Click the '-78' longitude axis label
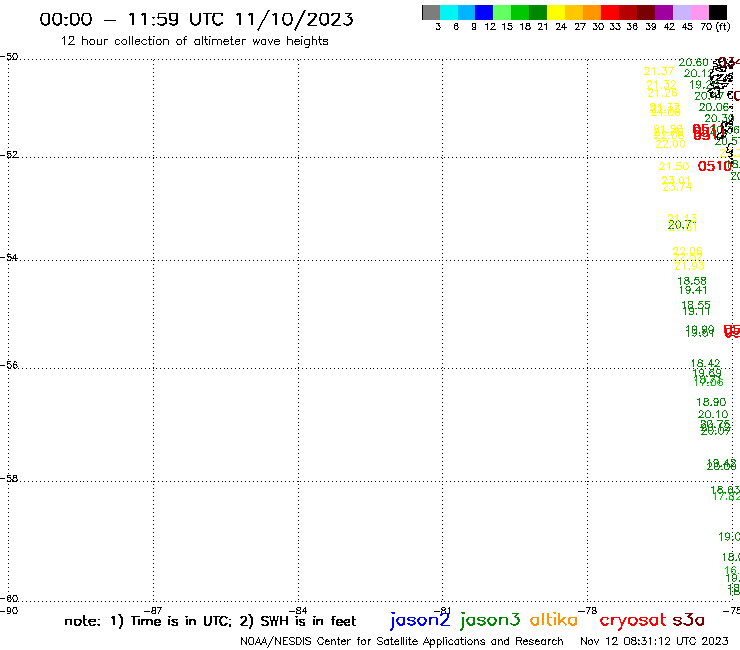 click(588, 610)
